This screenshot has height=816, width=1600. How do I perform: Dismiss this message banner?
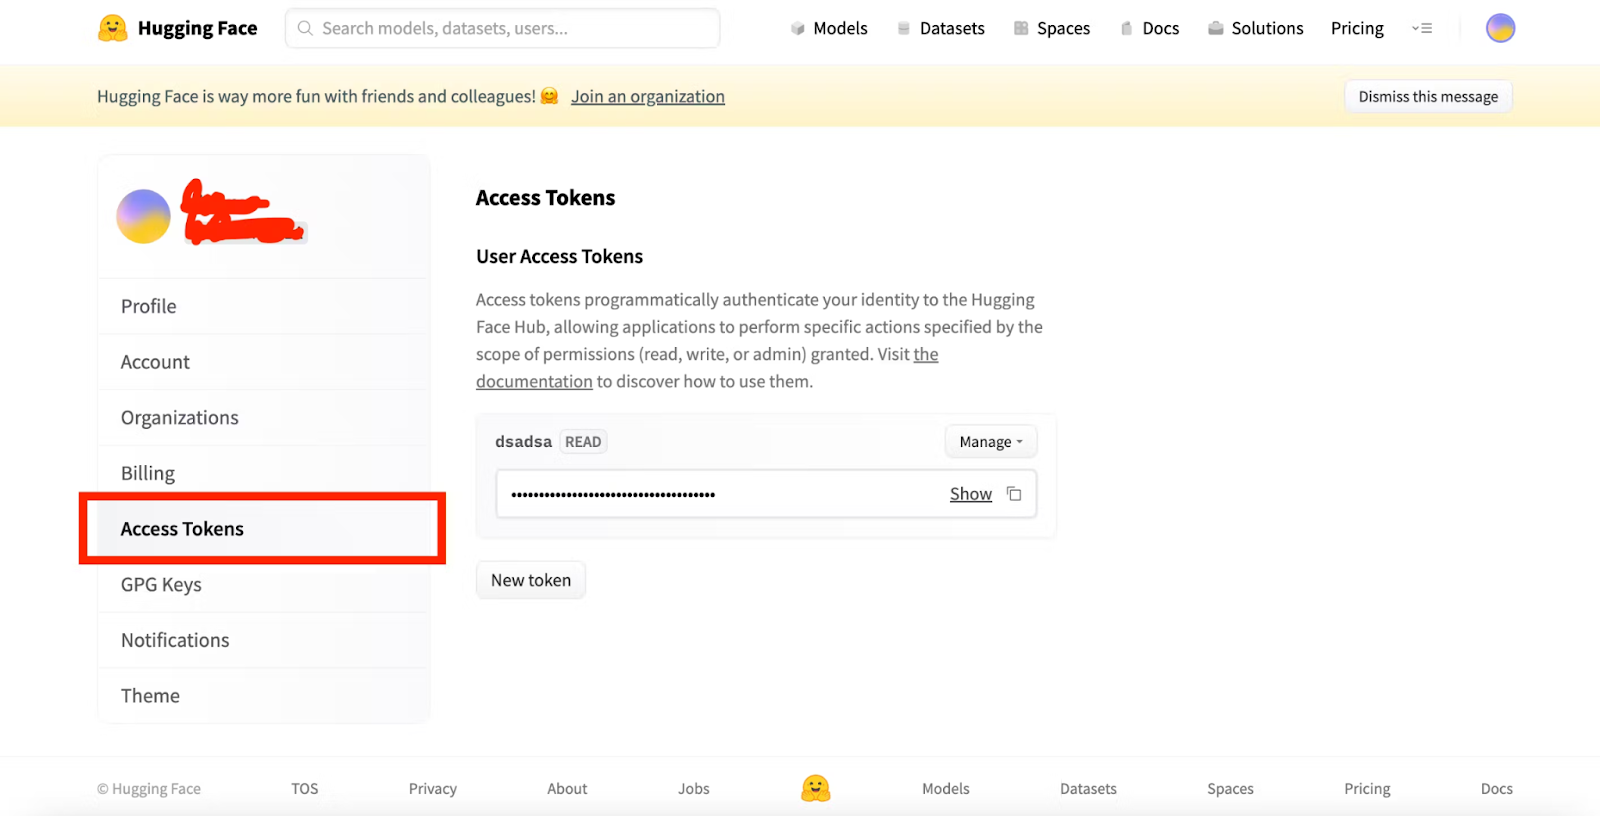click(1427, 97)
